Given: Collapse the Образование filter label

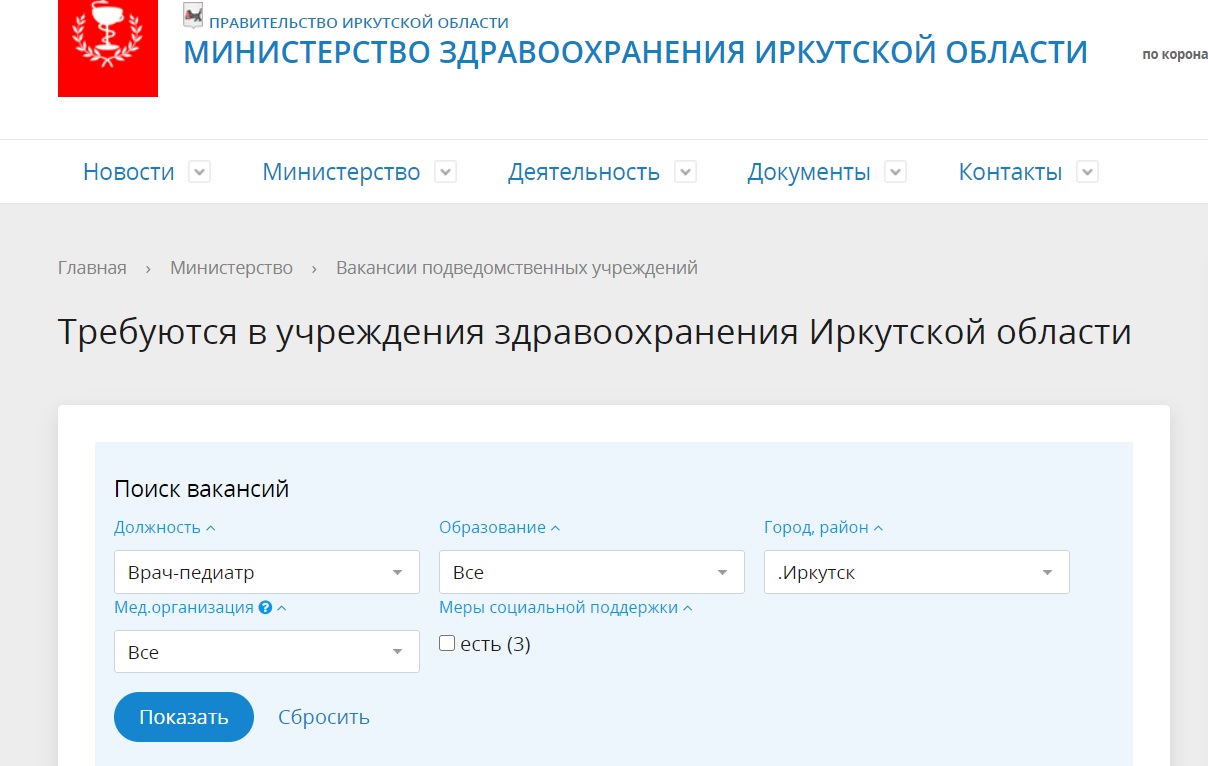Looking at the screenshot, I should [500, 527].
